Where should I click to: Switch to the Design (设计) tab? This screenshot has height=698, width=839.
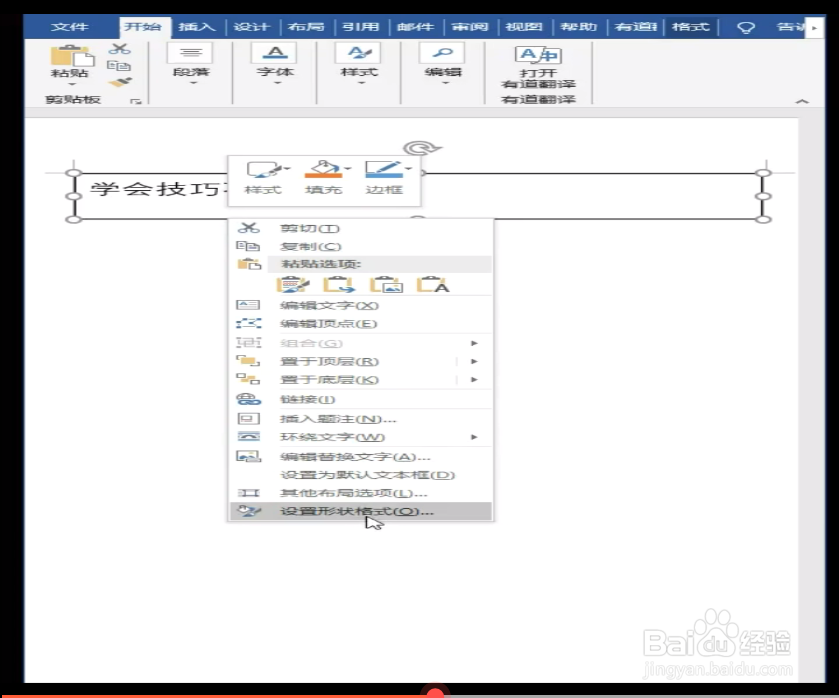click(x=251, y=27)
